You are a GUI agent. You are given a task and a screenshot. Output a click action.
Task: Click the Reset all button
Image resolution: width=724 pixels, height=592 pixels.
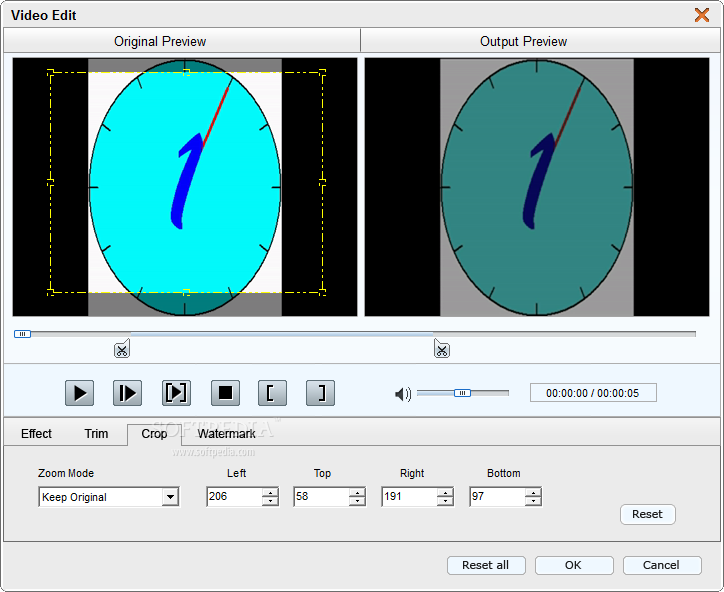(x=486, y=565)
